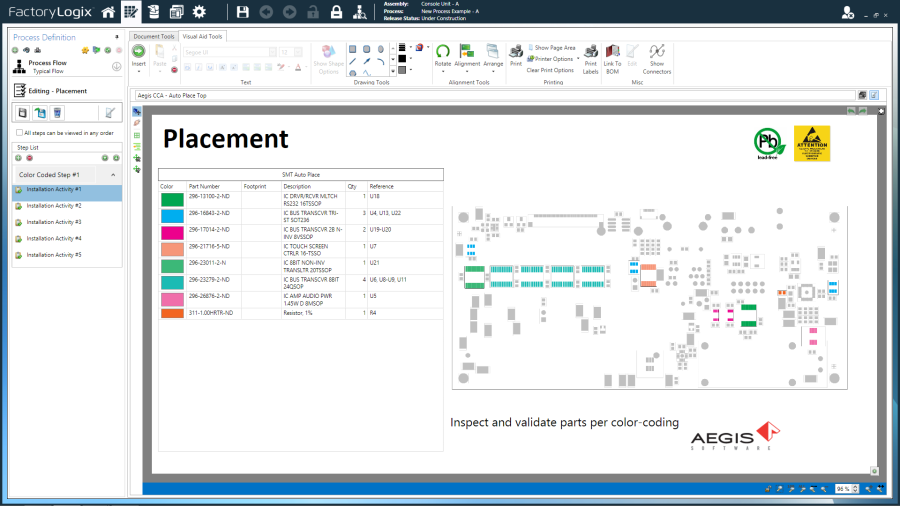Click the Home icon in the top bar
The width and height of the screenshot is (900, 506).
tap(108, 12)
